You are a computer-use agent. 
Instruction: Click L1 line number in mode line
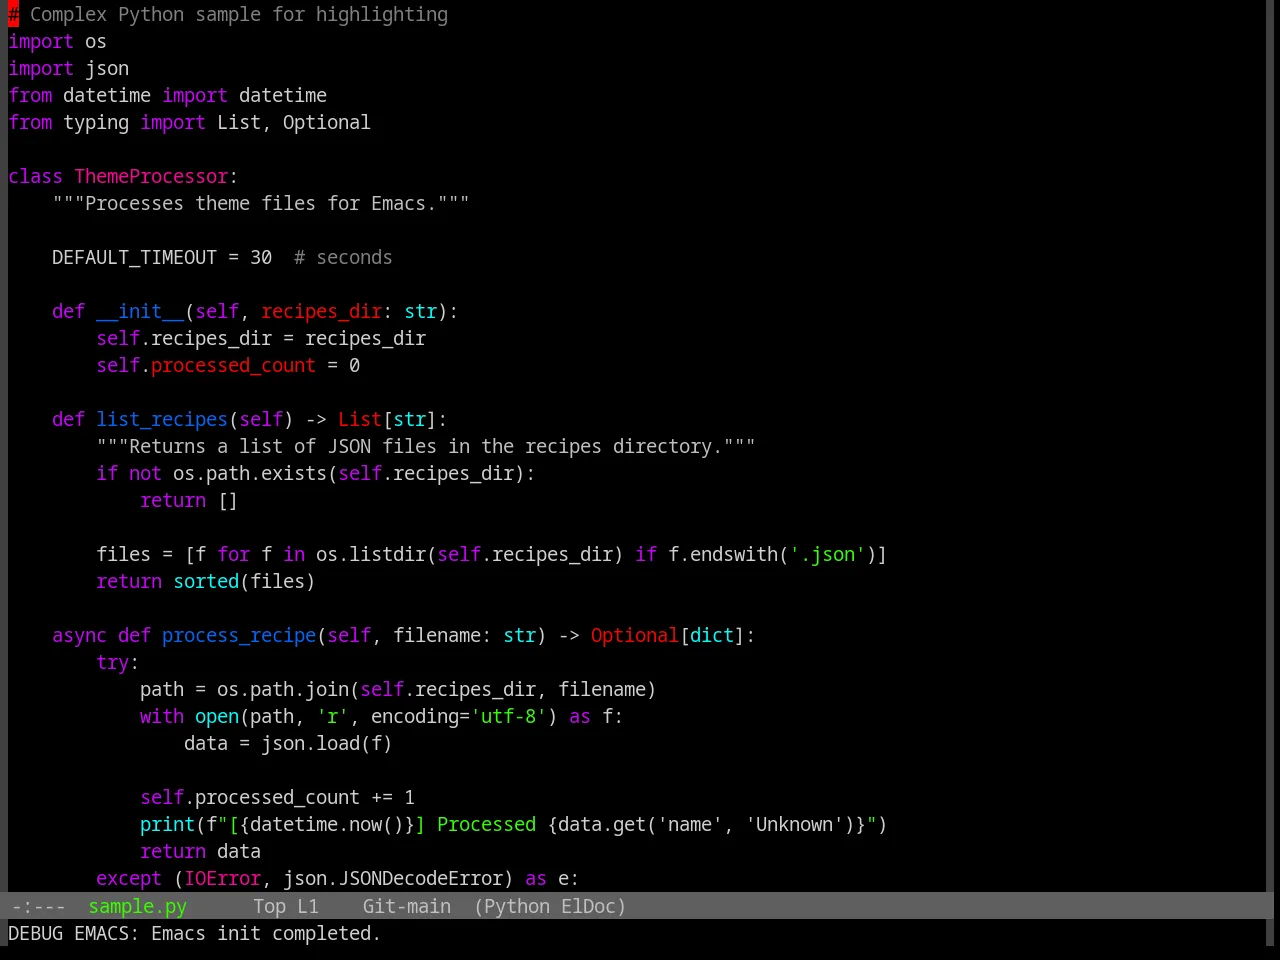click(307, 906)
